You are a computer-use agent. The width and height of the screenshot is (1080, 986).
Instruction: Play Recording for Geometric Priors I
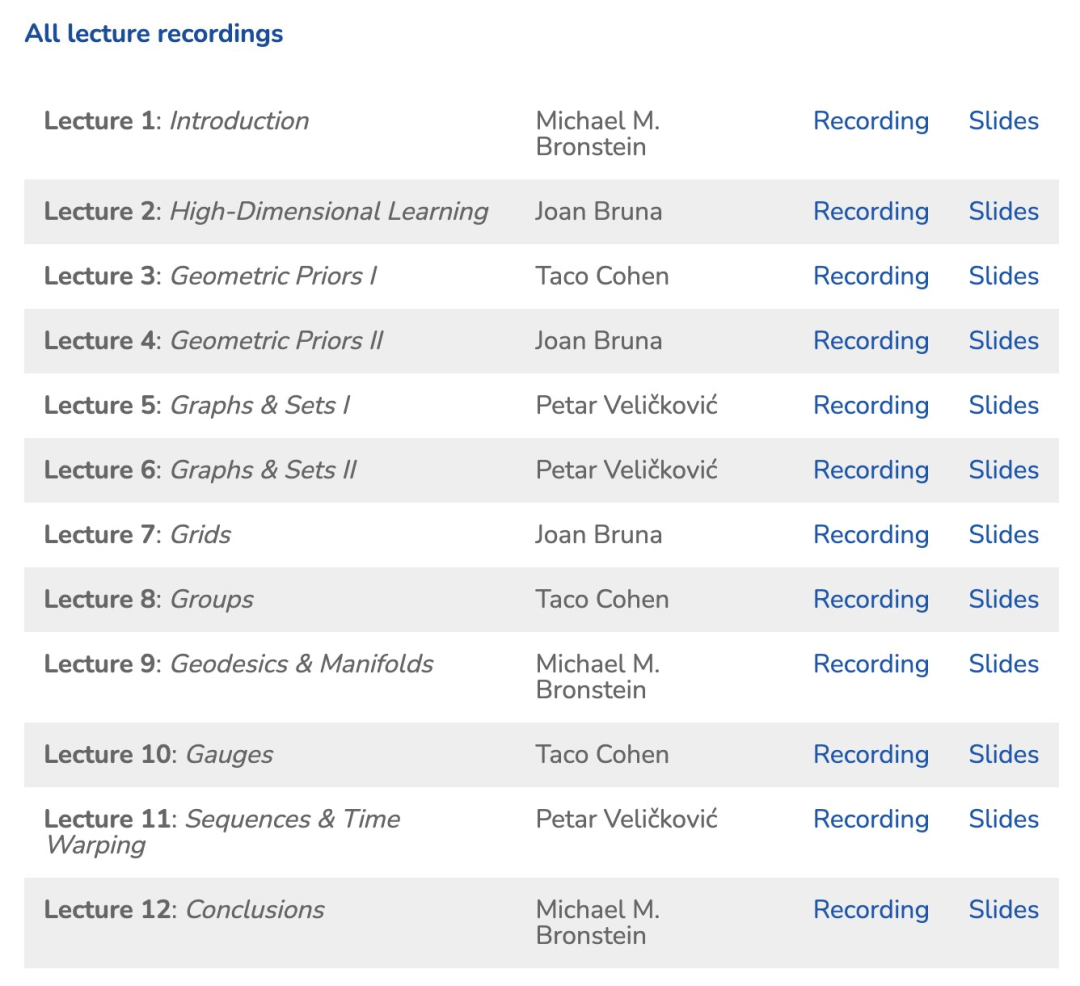point(870,276)
